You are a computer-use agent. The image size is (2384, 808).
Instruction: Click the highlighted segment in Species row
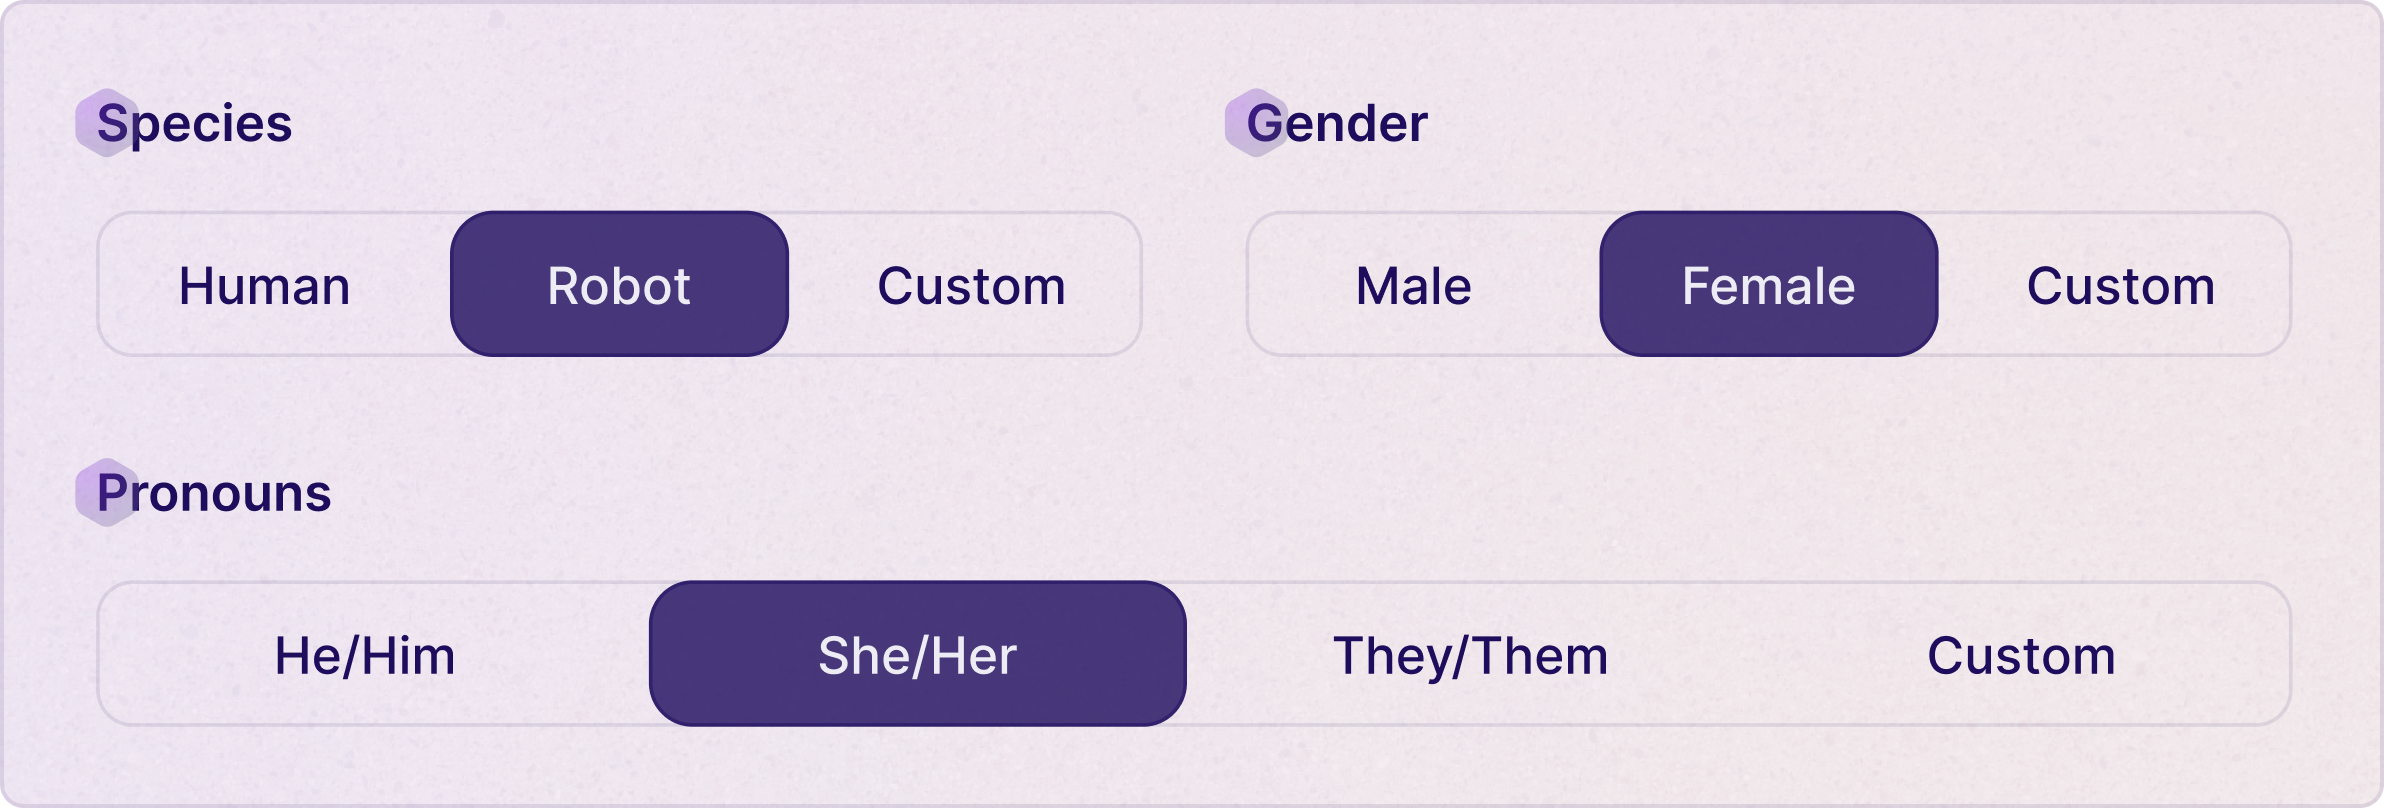619,284
